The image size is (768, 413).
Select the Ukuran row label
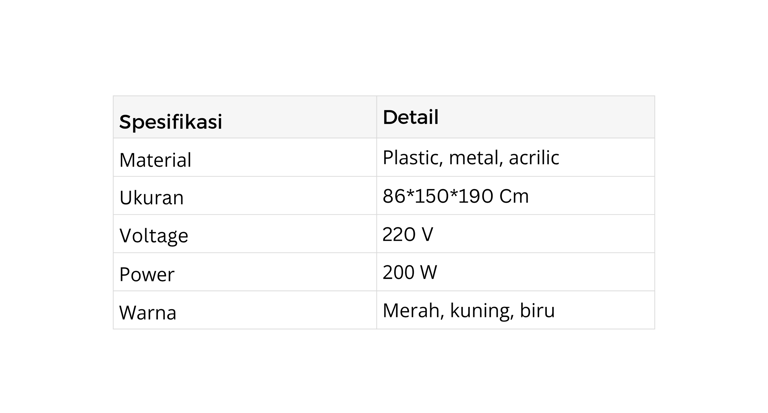coord(151,198)
